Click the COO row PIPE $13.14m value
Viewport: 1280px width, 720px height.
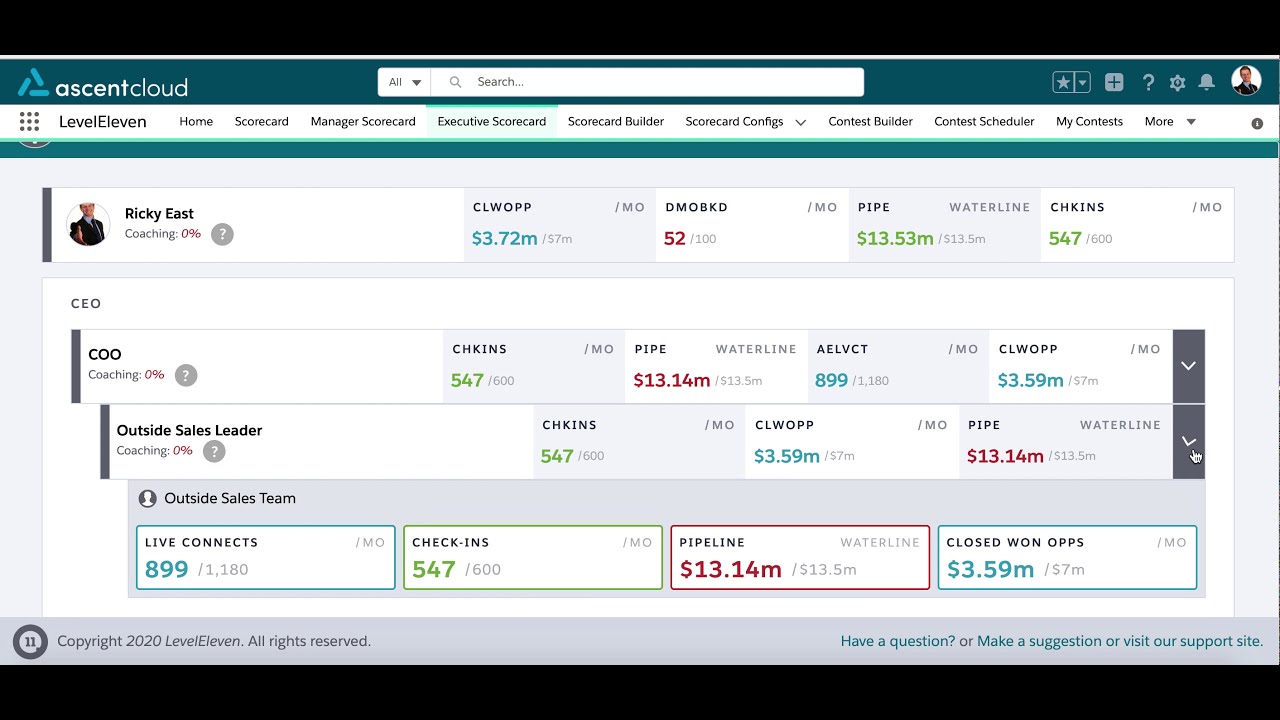[x=672, y=380]
